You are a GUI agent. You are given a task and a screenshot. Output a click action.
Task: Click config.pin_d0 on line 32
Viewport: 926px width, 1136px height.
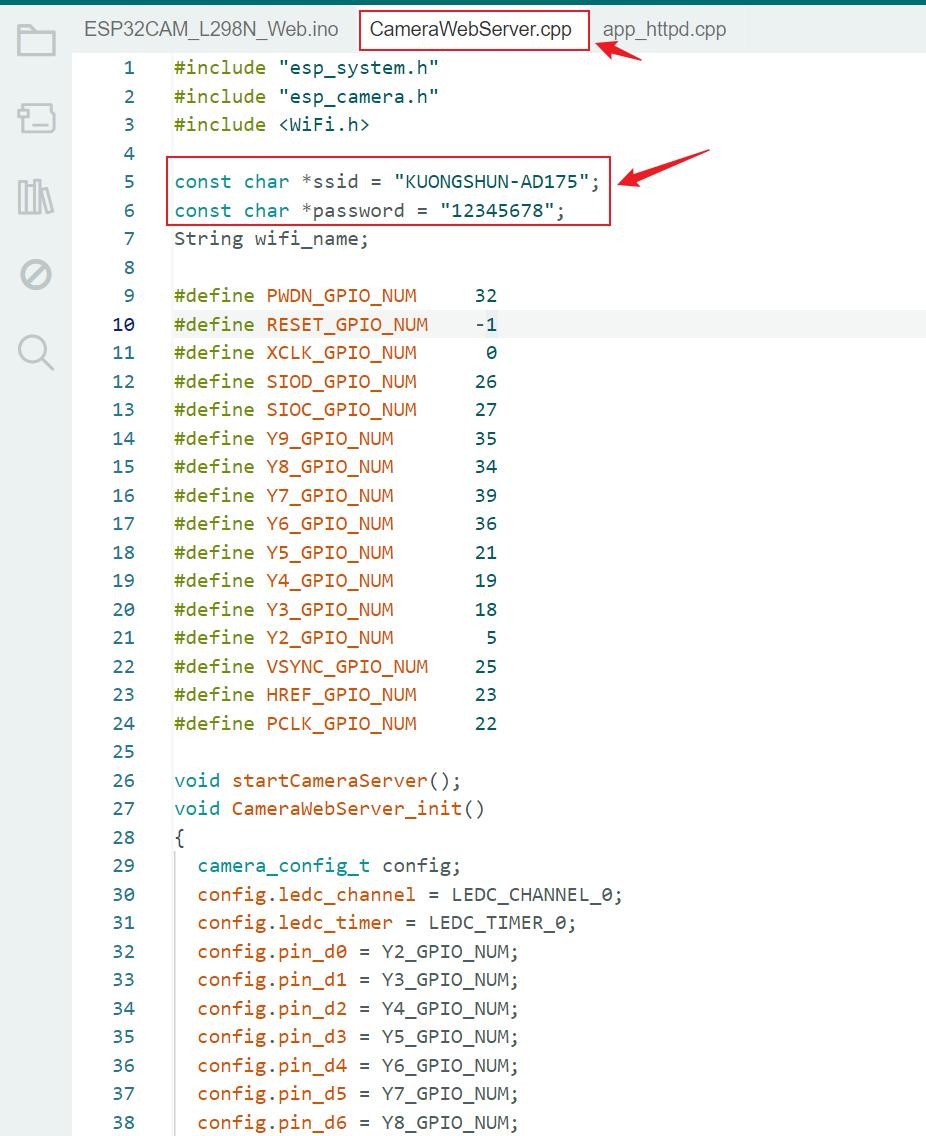click(272, 951)
